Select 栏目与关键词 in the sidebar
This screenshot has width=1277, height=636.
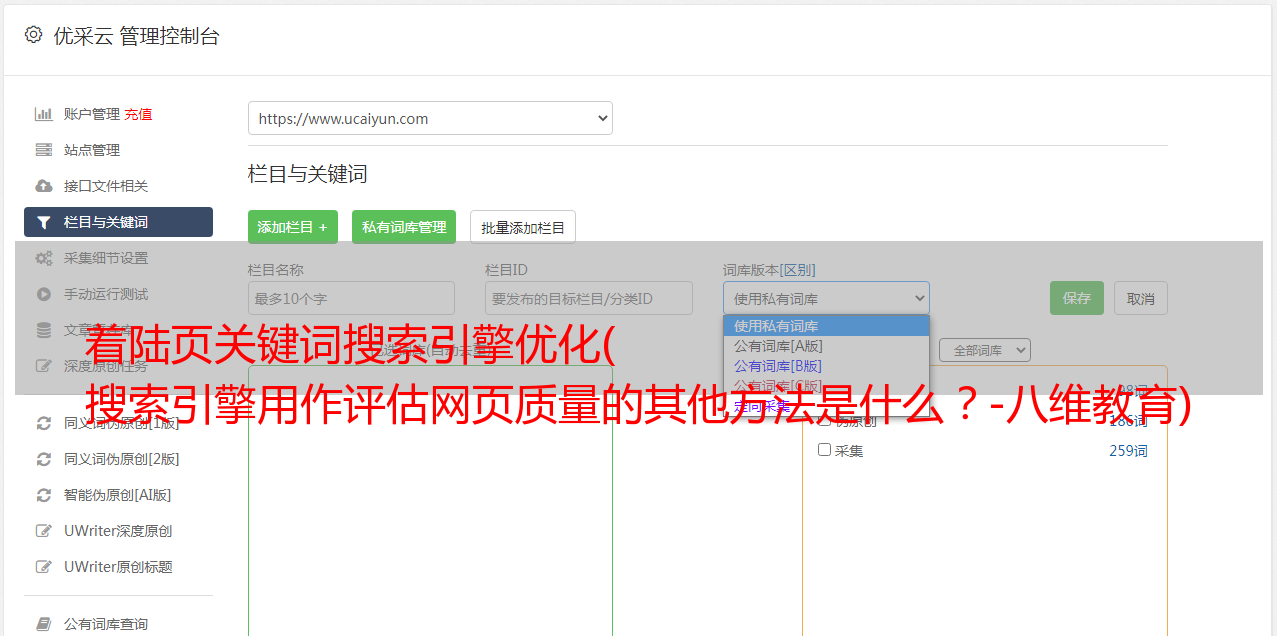coord(118,222)
